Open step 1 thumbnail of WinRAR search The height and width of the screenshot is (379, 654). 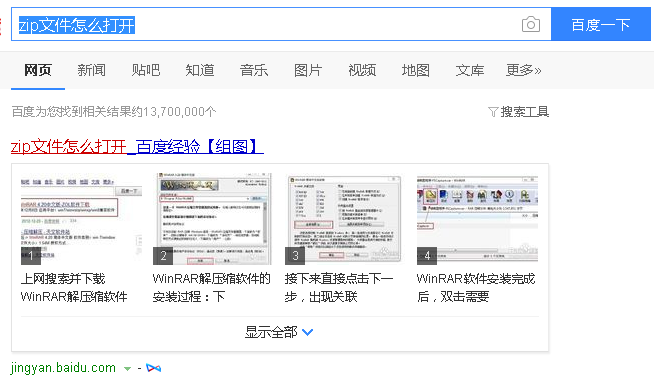pos(81,219)
